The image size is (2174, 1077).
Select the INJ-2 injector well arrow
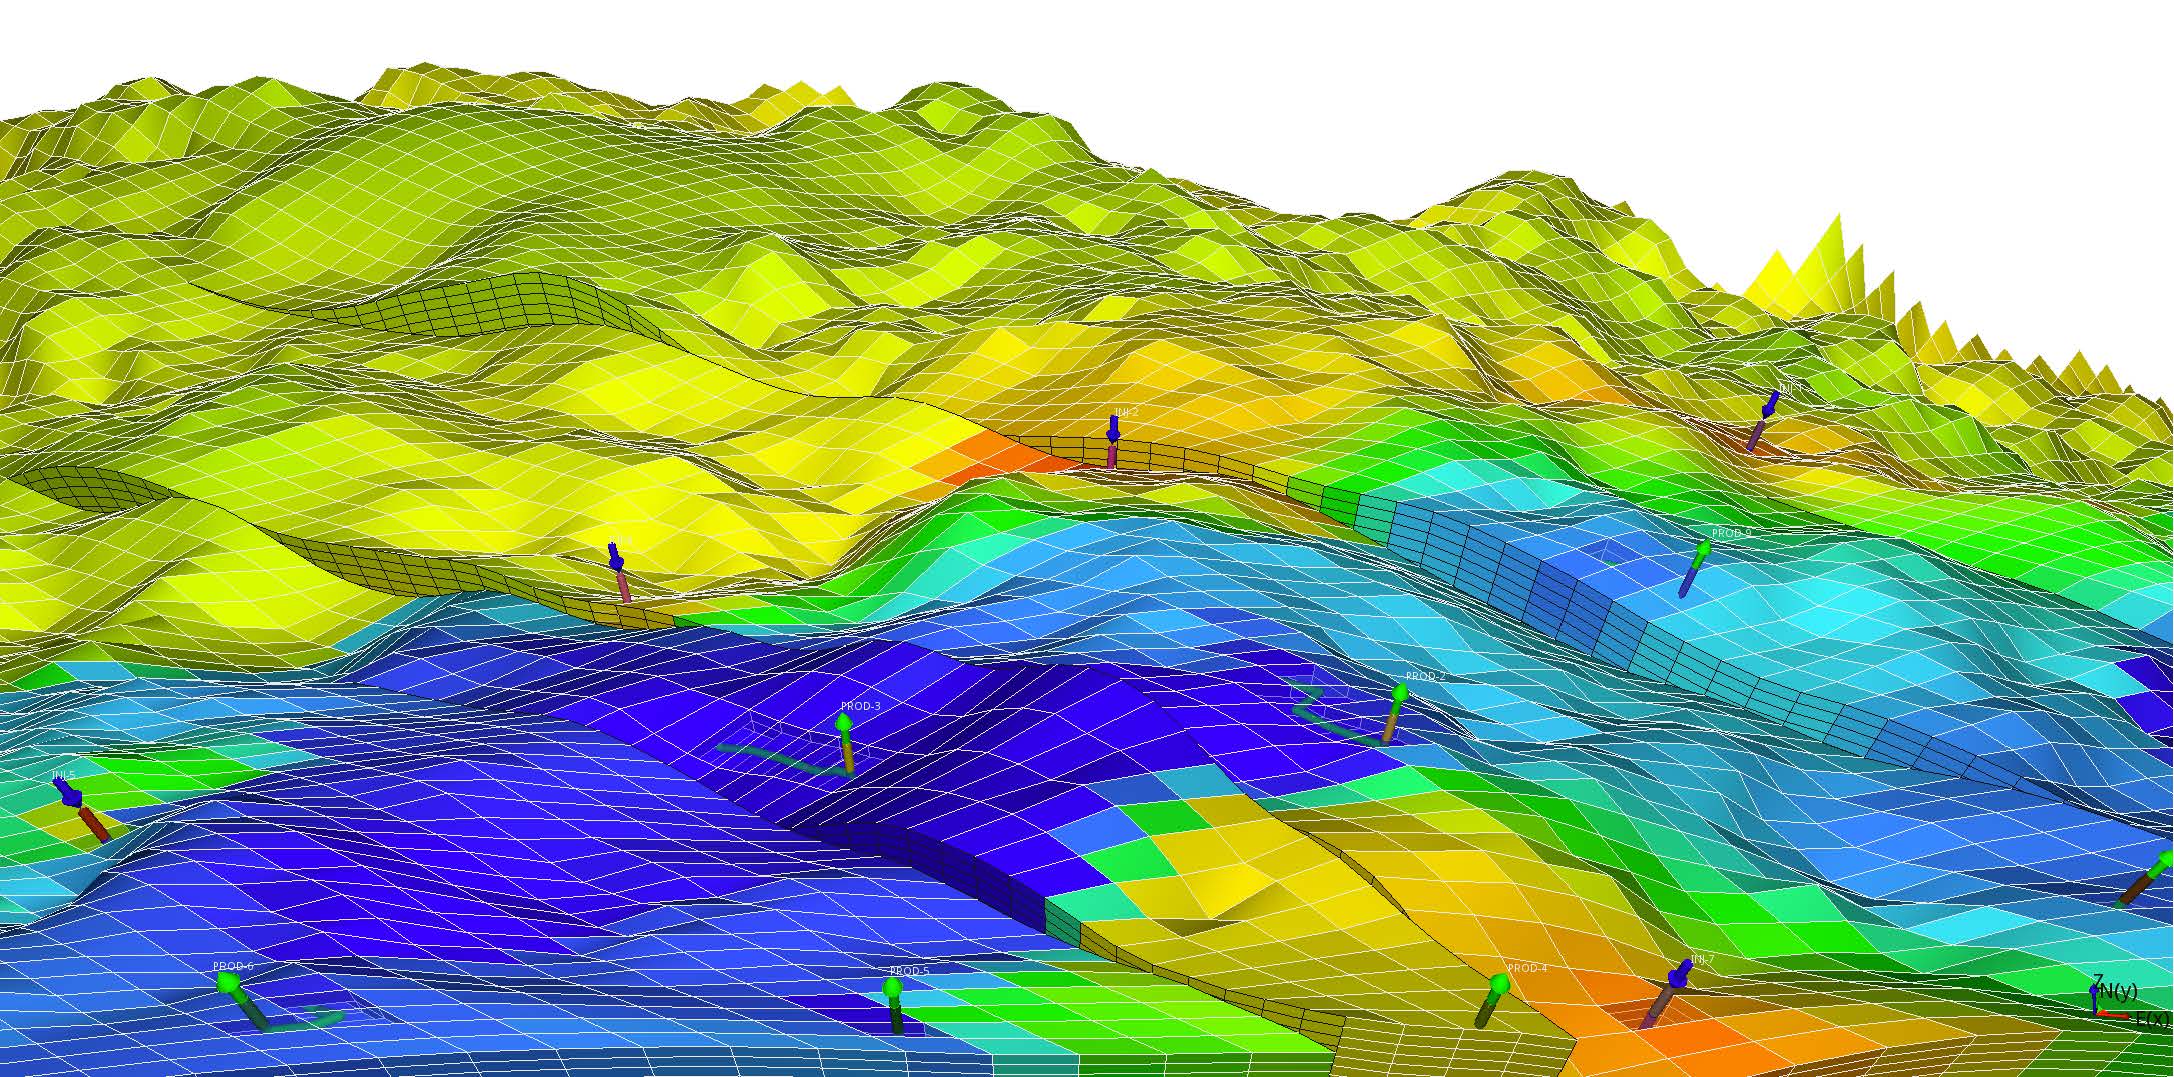[x=1113, y=430]
